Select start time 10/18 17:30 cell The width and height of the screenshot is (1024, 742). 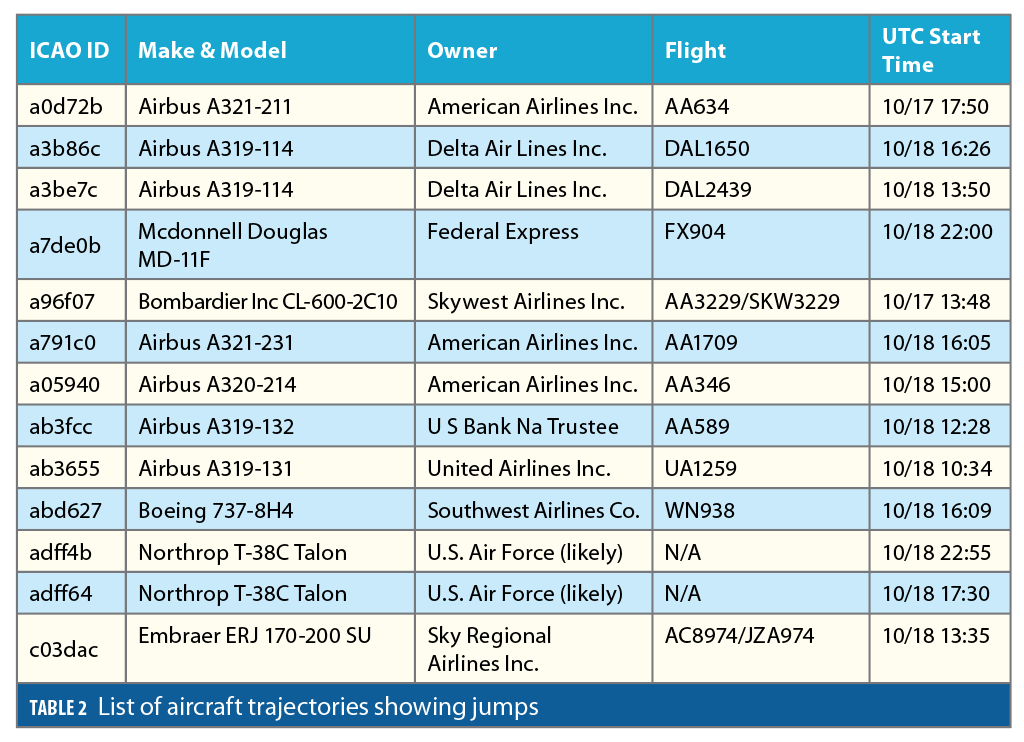936,594
